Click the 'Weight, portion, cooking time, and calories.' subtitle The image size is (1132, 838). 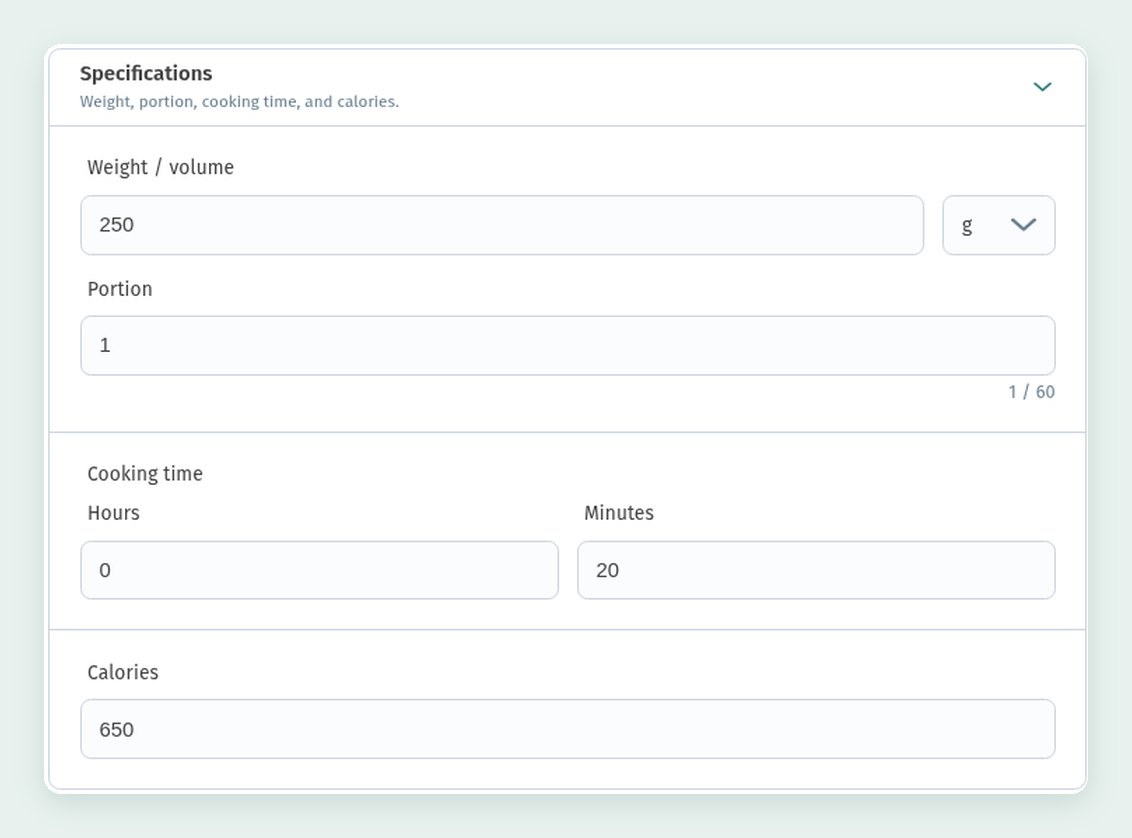point(239,102)
